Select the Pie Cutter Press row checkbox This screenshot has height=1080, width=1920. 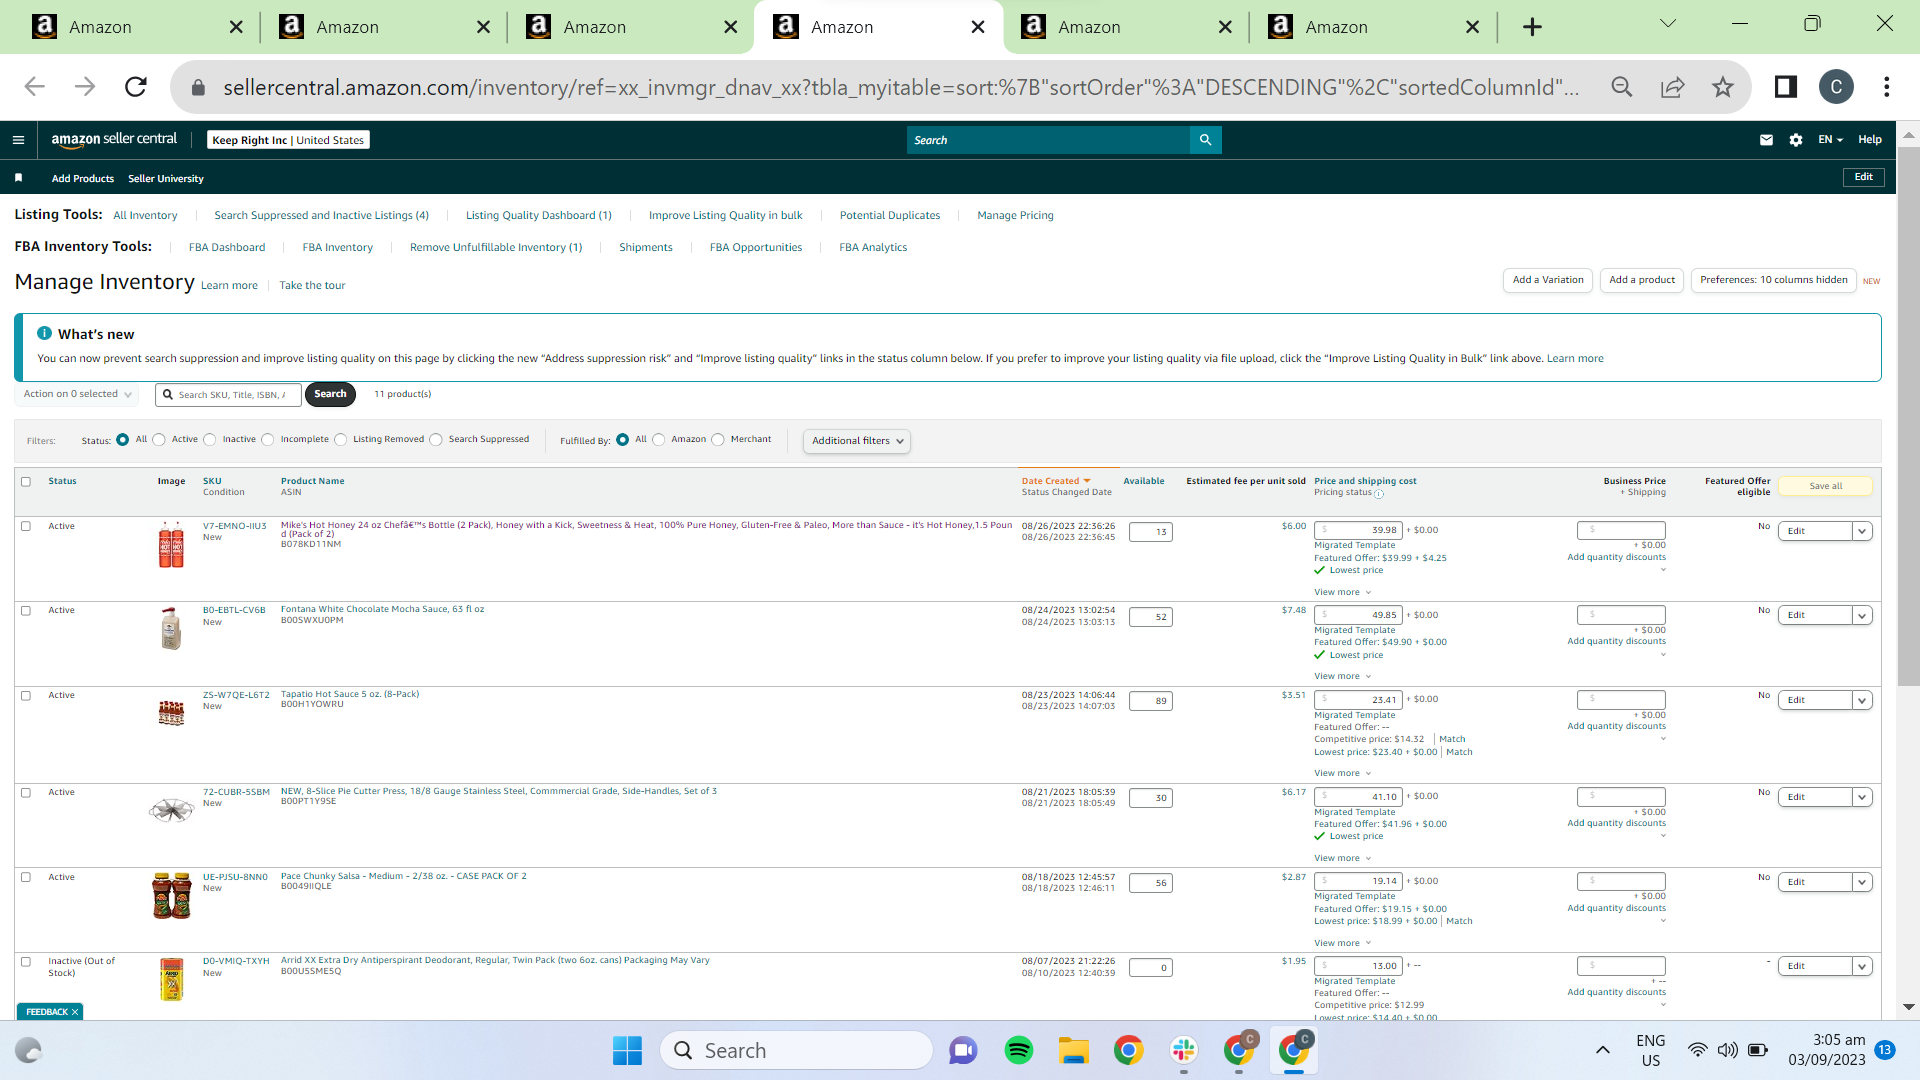(x=26, y=793)
